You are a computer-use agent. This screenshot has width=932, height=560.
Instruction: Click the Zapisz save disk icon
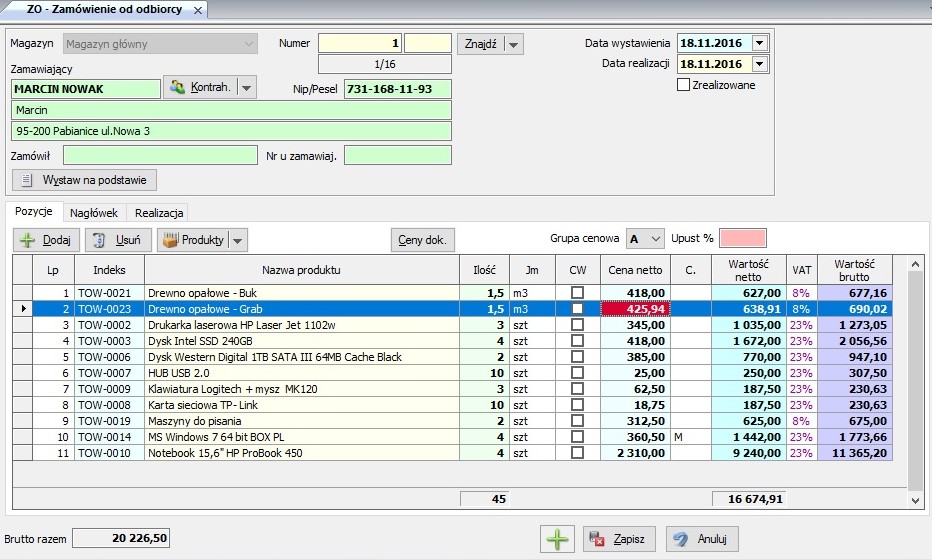click(596, 539)
